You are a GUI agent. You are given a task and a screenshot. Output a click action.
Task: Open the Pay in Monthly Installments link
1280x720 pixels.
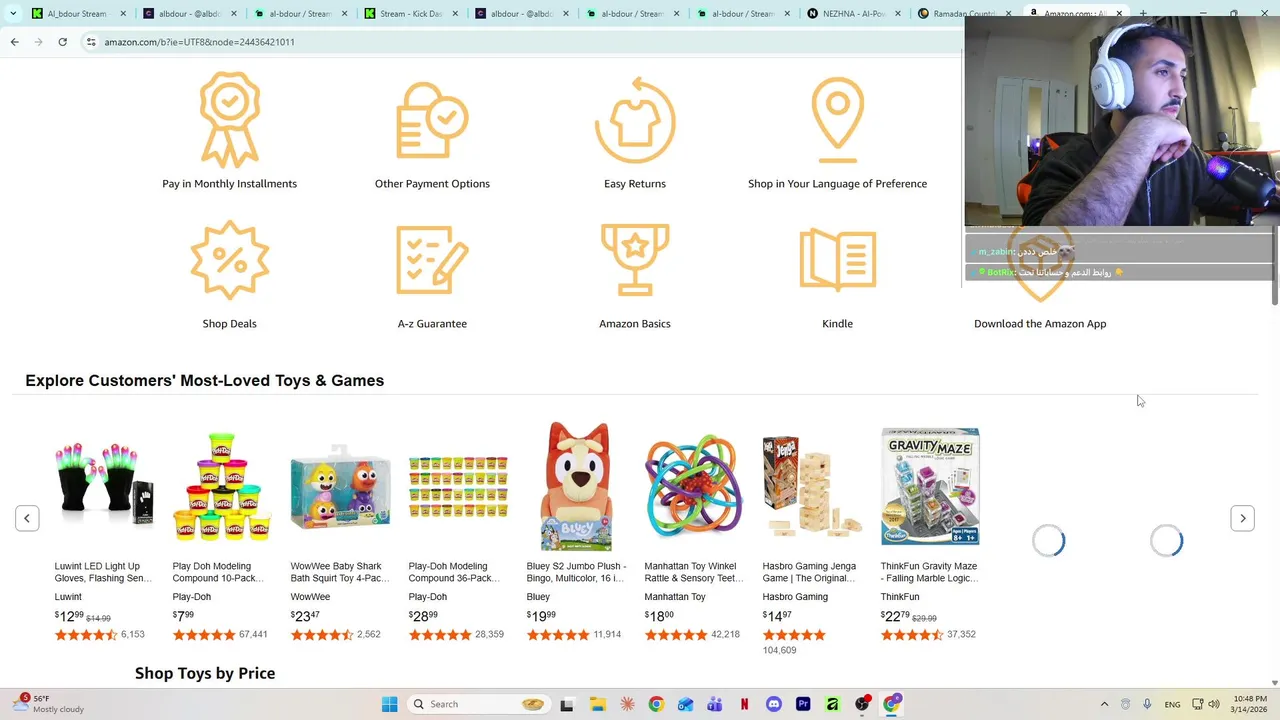point(230,184)
